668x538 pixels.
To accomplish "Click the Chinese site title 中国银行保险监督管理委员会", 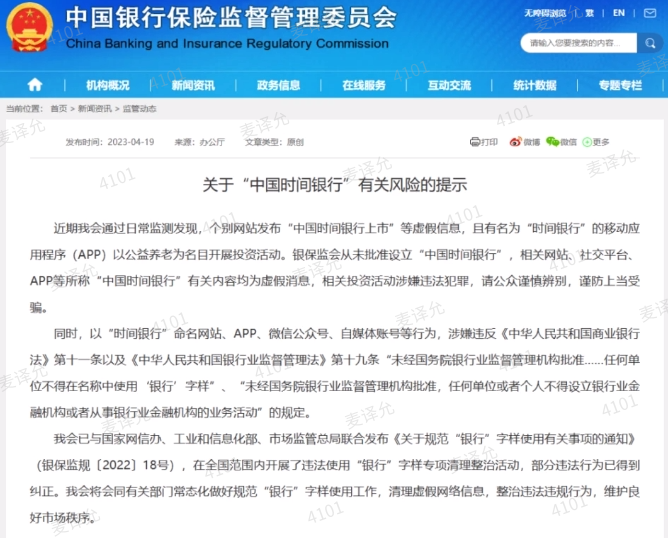I will click(x=231, y=17).
